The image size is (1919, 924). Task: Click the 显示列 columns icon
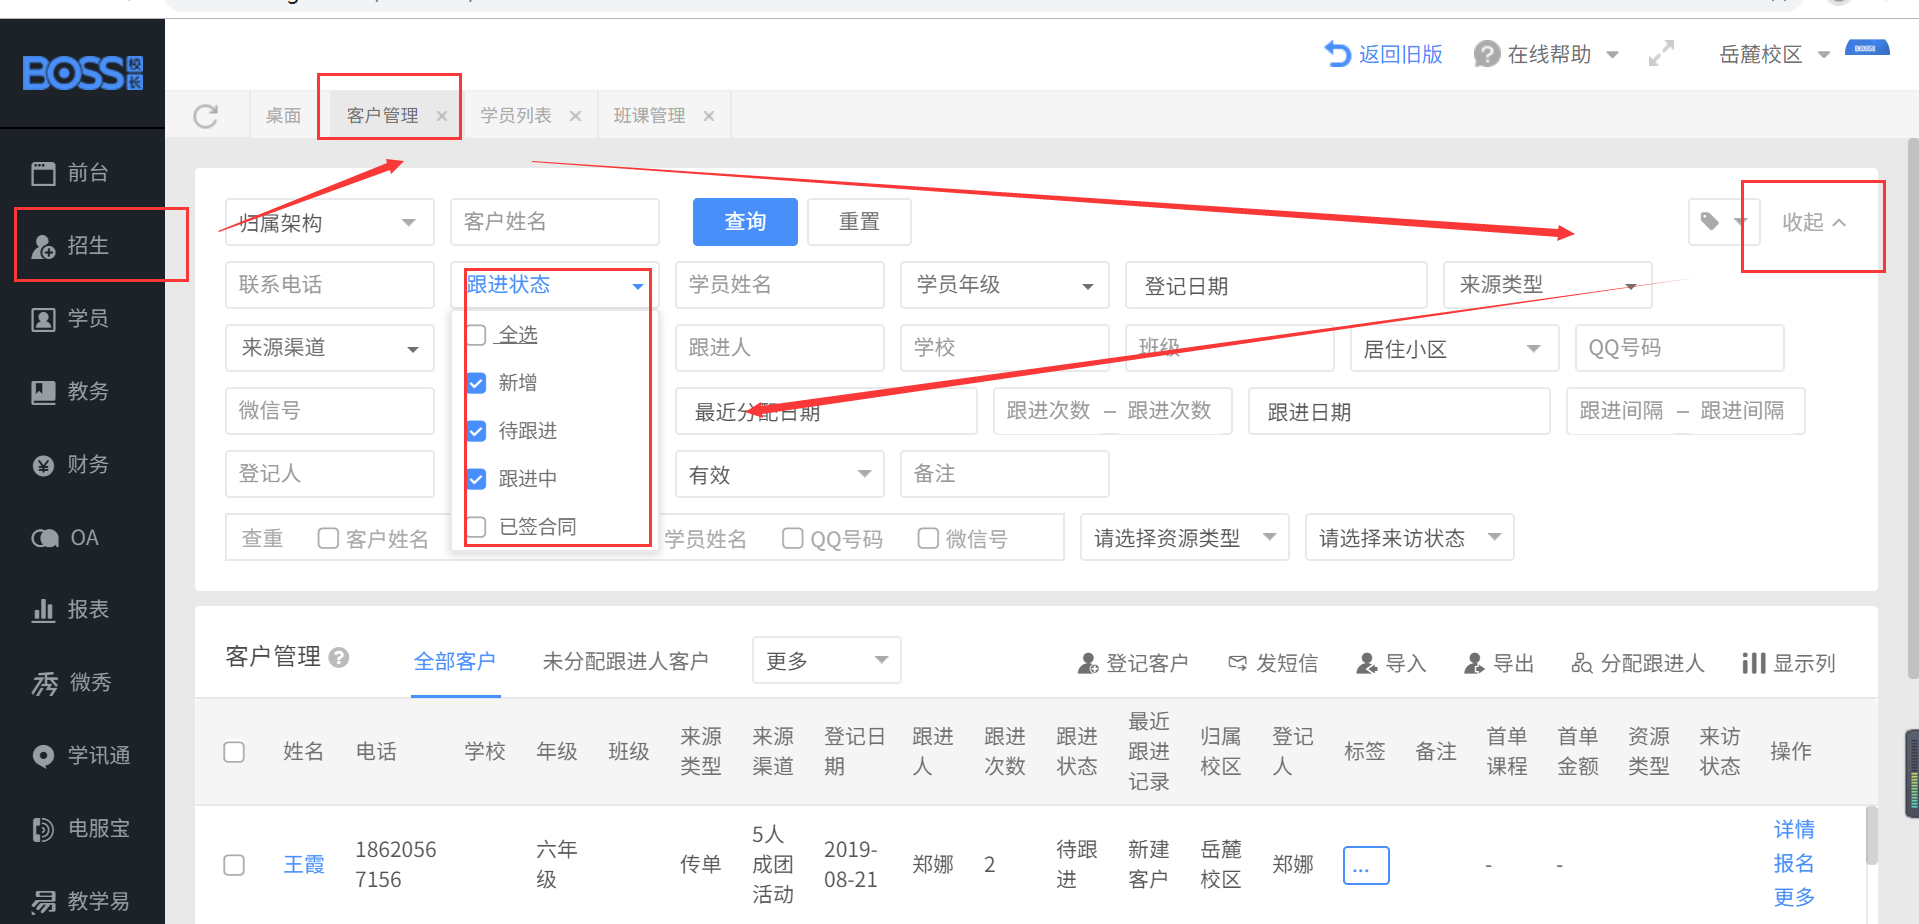pyautogui.click(x=1753, y=663)
